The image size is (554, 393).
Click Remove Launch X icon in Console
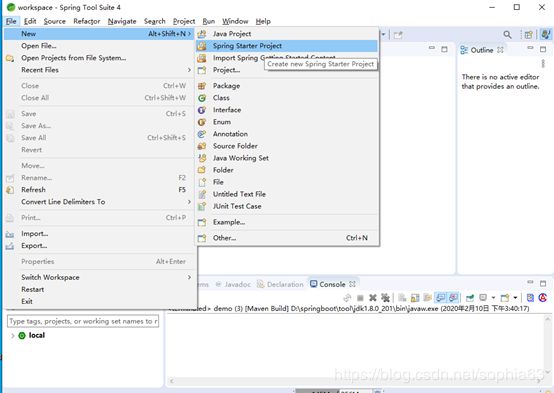click(x=372, y=298)
